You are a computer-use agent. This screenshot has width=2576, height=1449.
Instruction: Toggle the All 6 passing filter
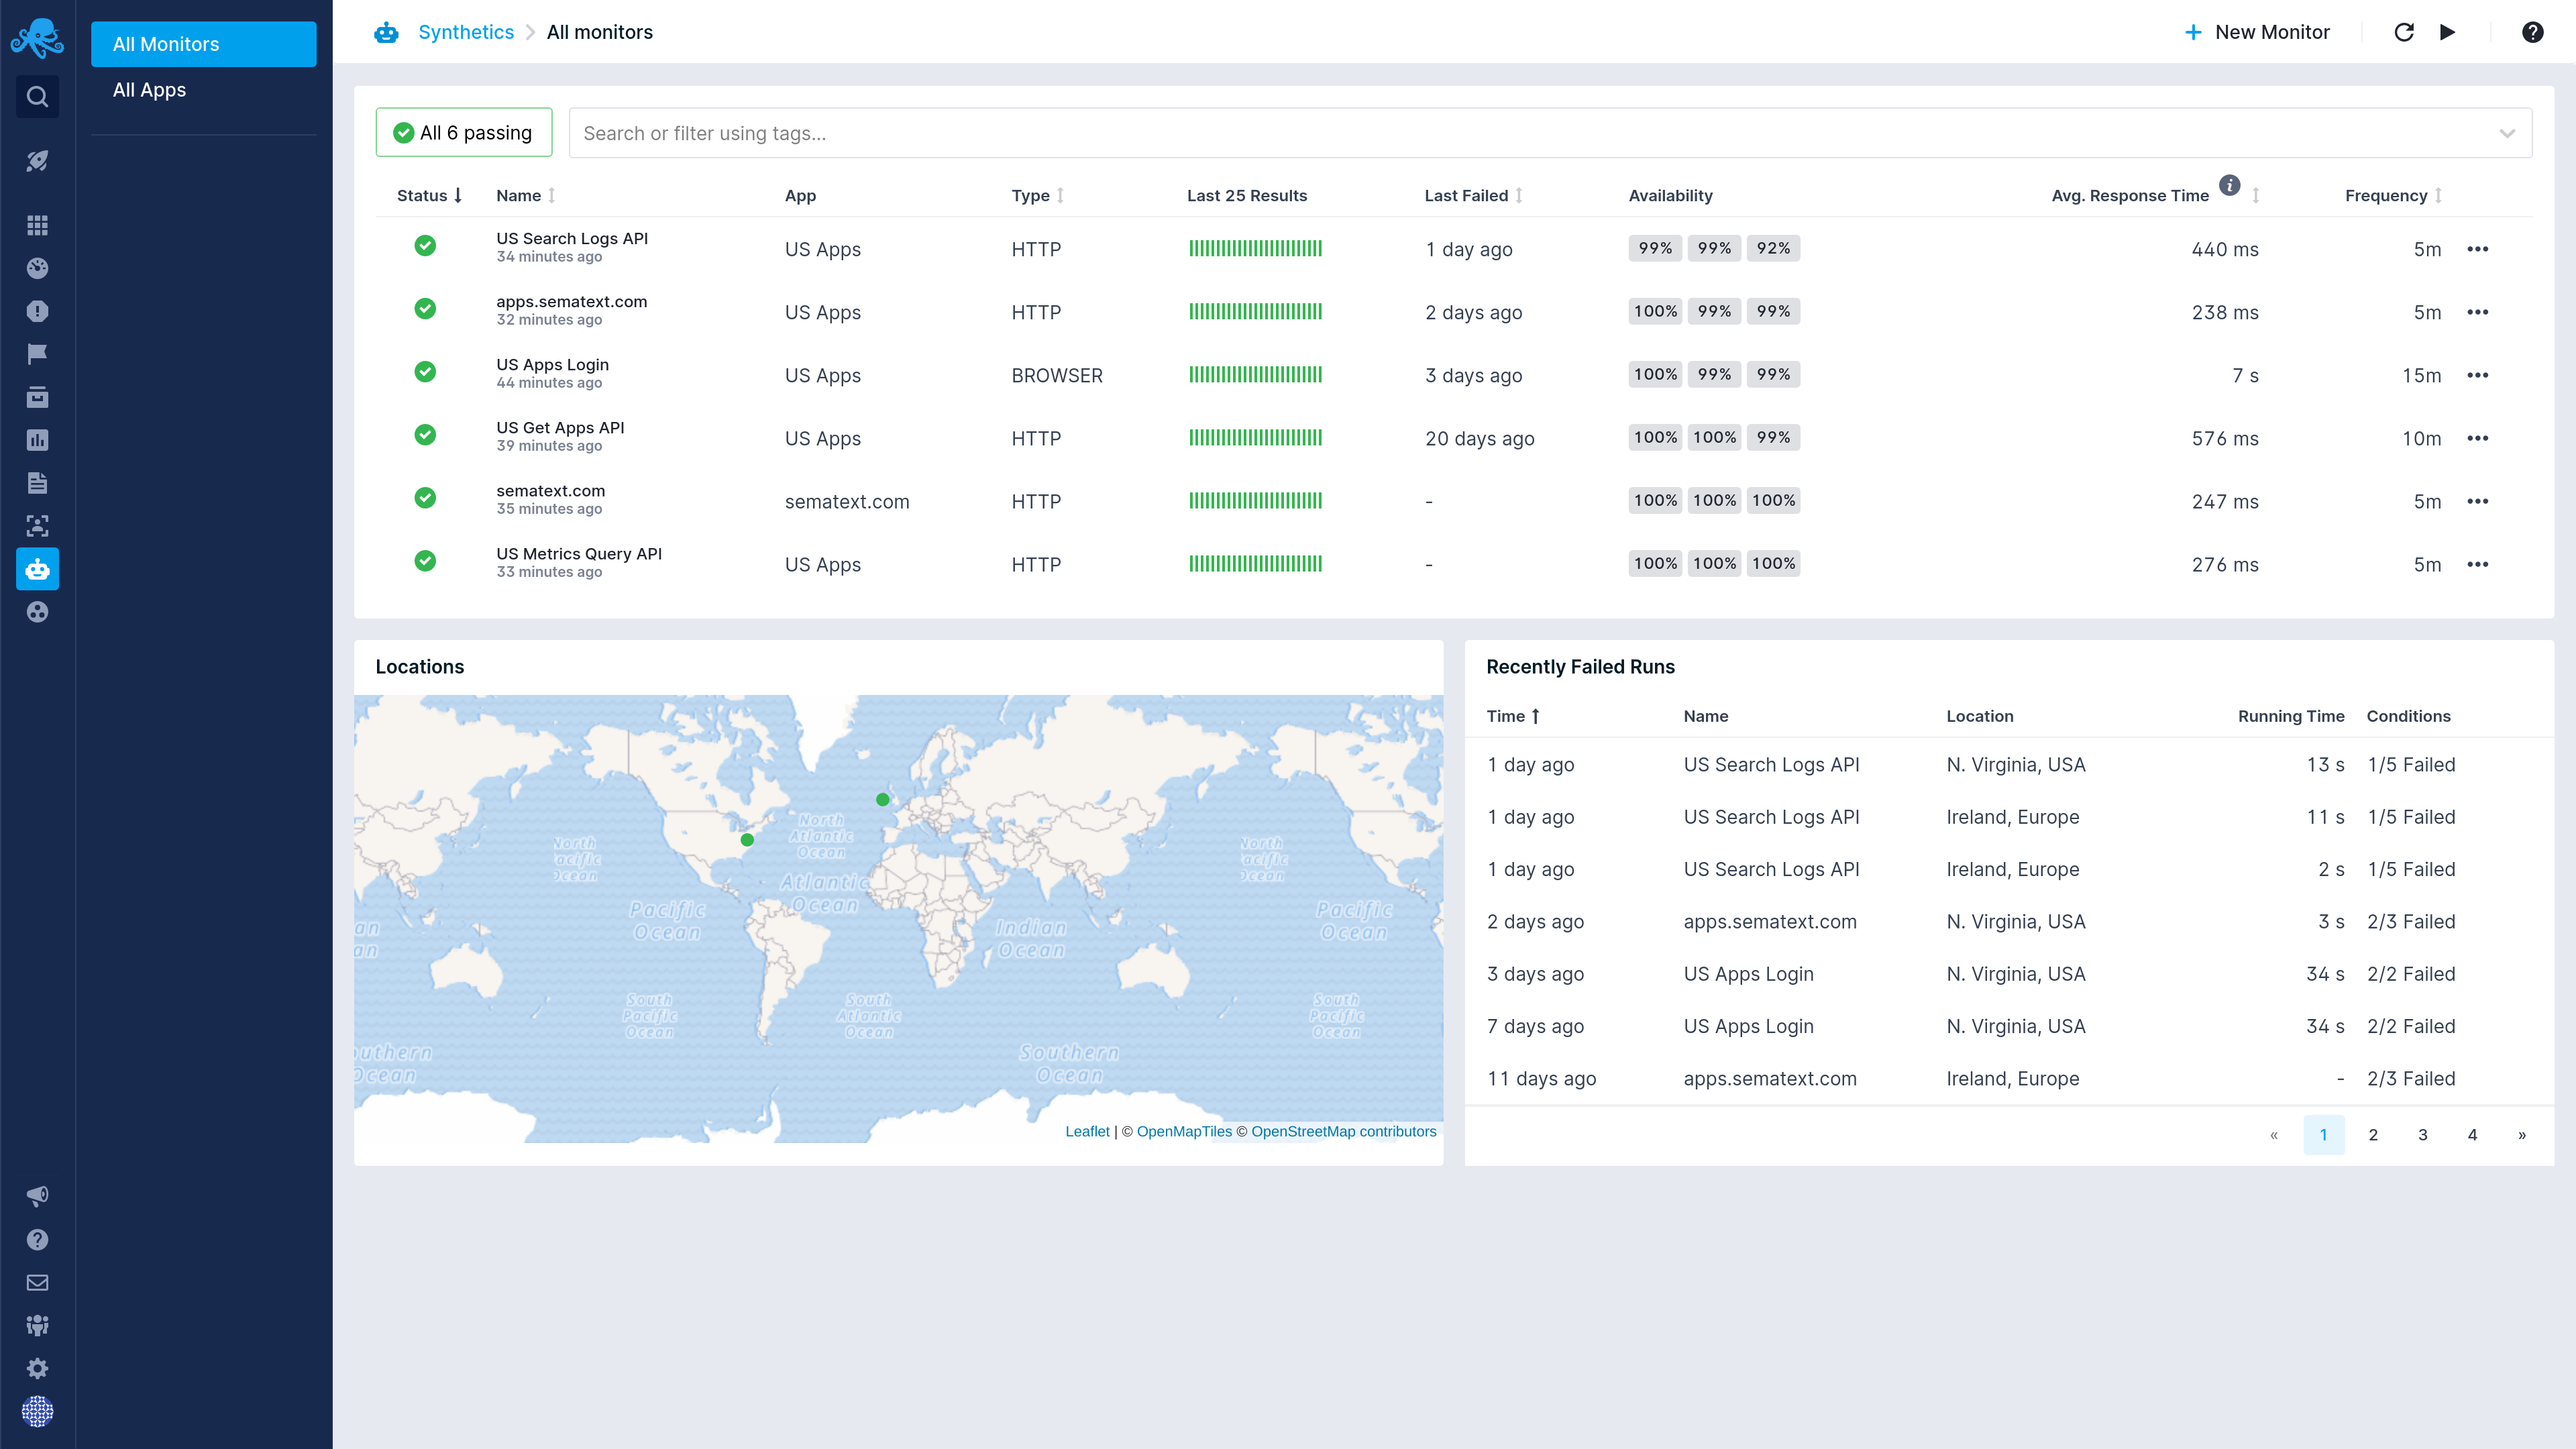463,133
